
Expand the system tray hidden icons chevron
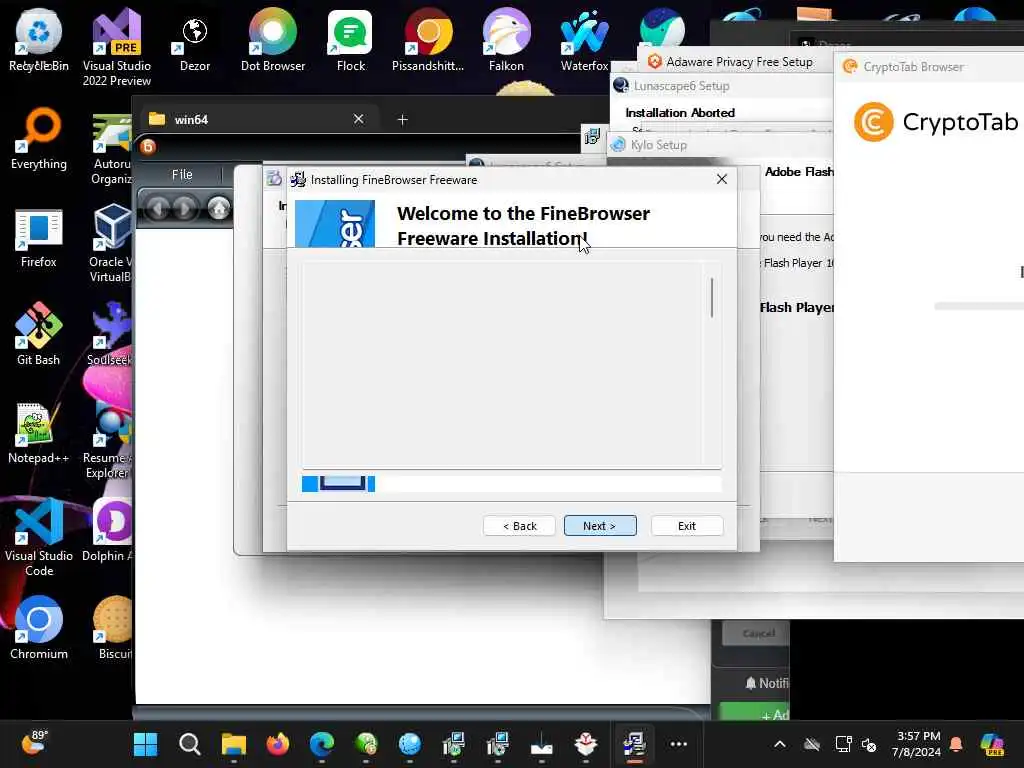[780, 744]
